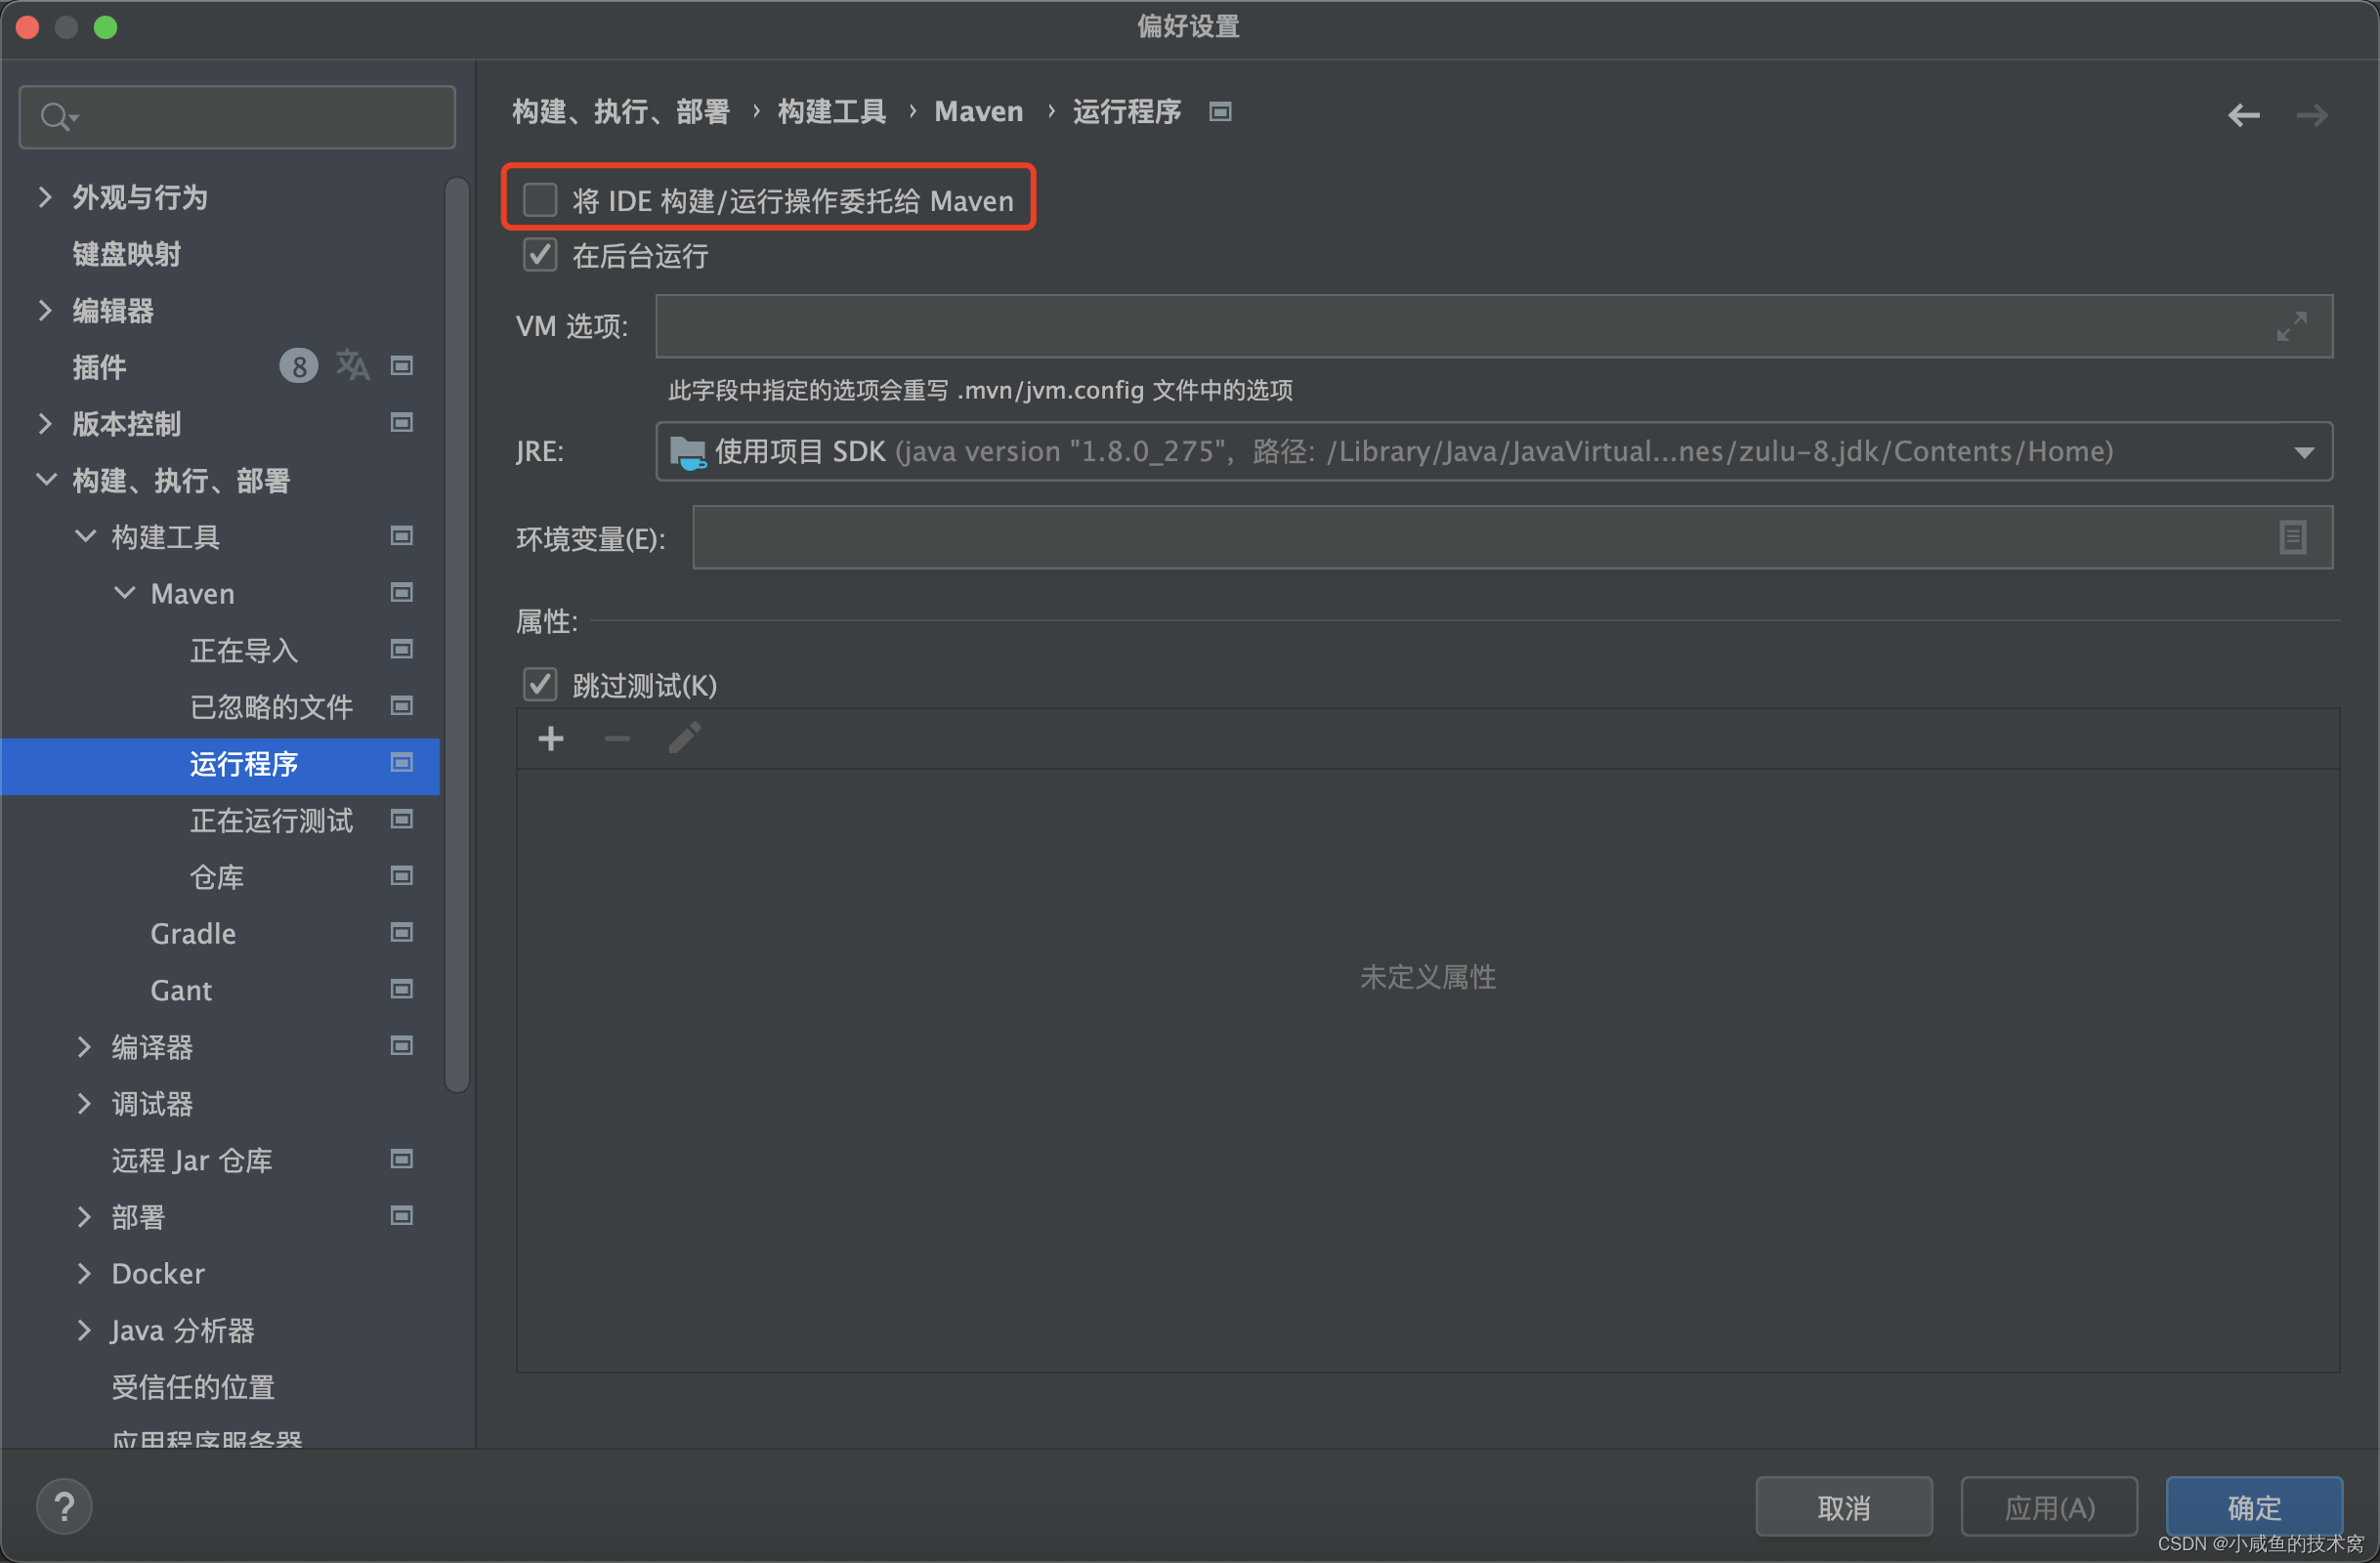The height and width of the screenshot is (1563, 2380).
Task: Go forward with the right arrow
Action: (2311, 115)
